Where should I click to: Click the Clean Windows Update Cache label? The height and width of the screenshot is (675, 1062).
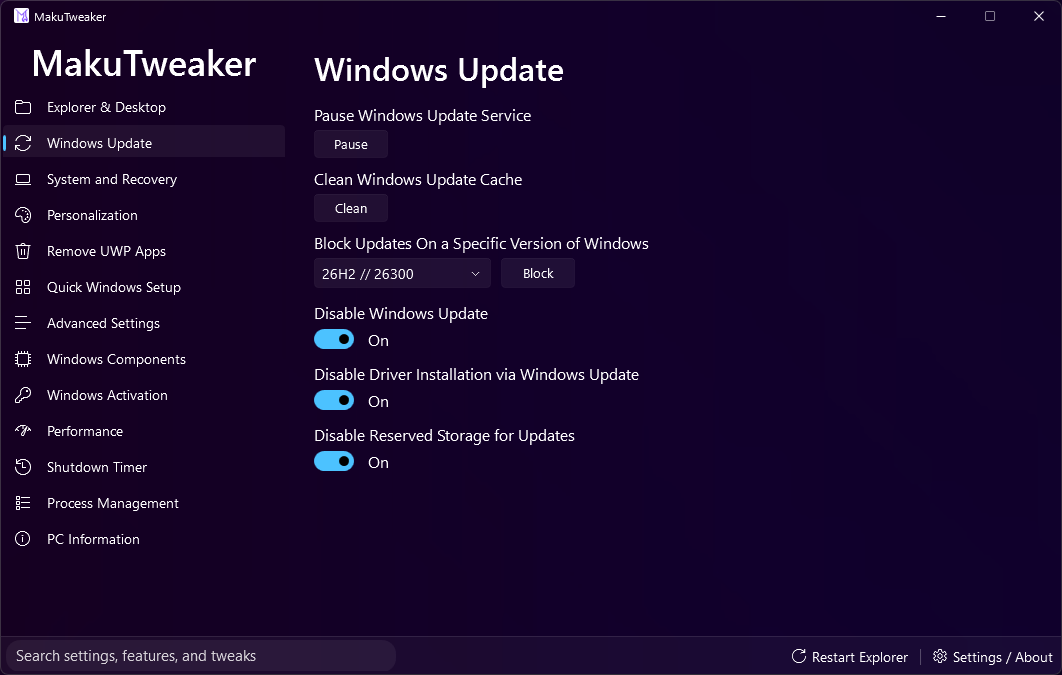click(418, 179)
